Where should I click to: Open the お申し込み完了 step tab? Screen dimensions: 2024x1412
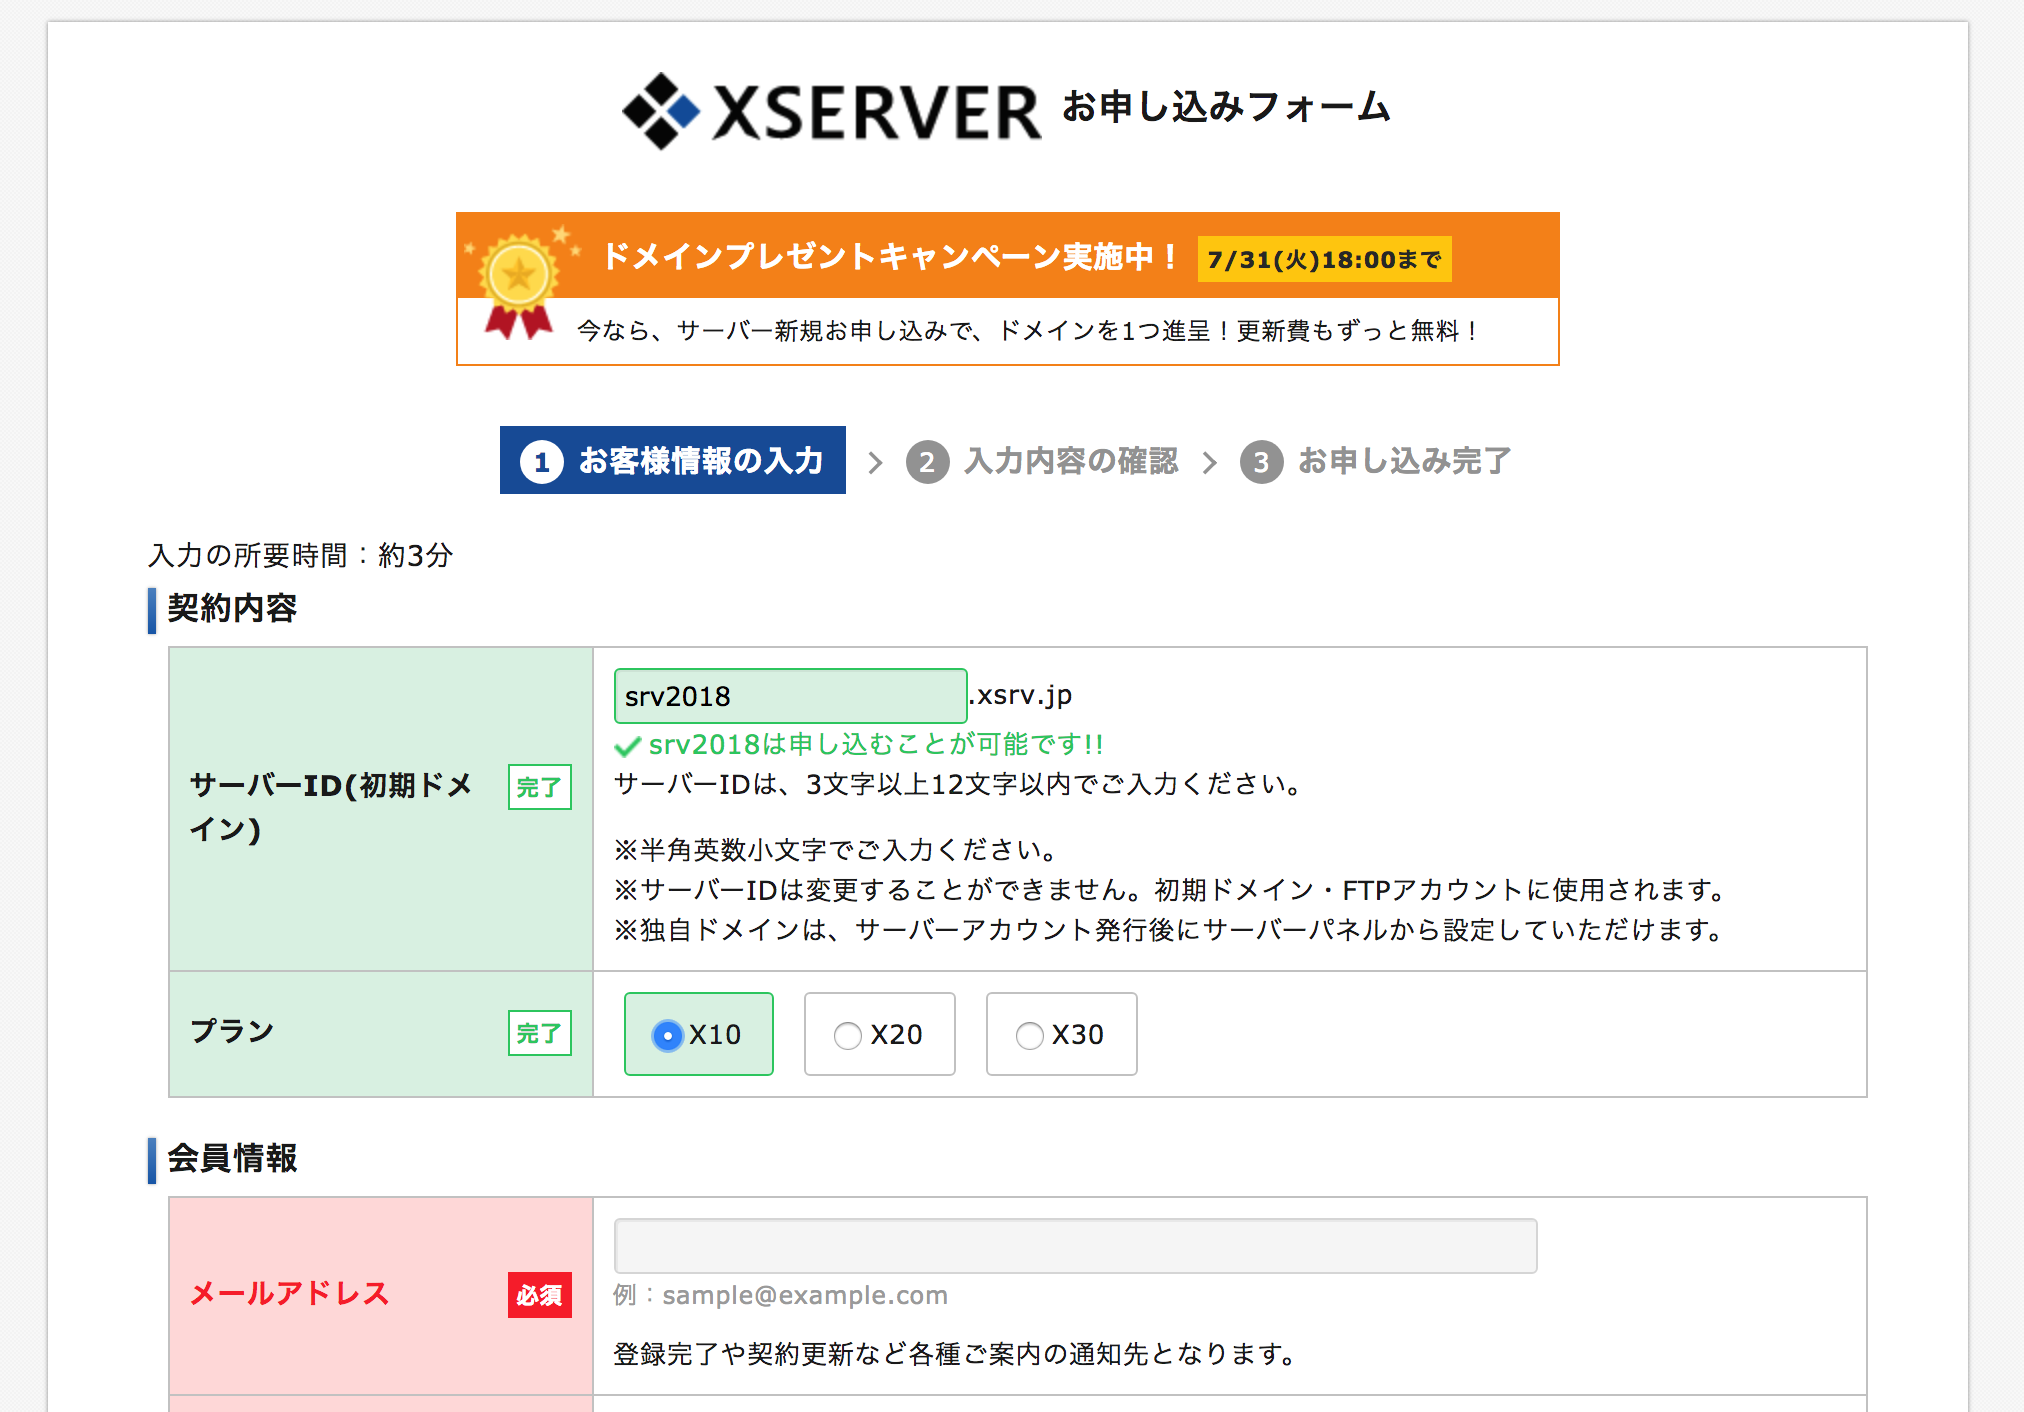(x=1376, y=461)
